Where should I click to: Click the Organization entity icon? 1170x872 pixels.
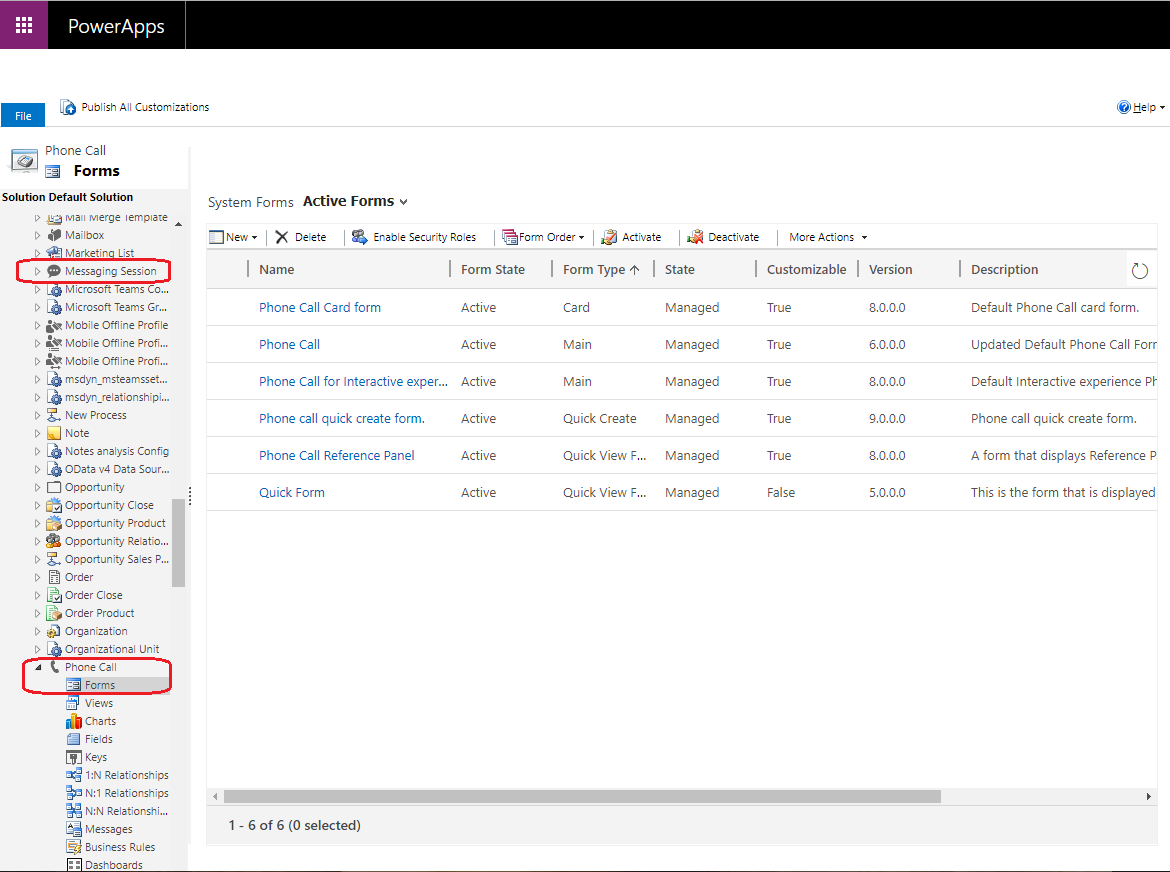54,631
